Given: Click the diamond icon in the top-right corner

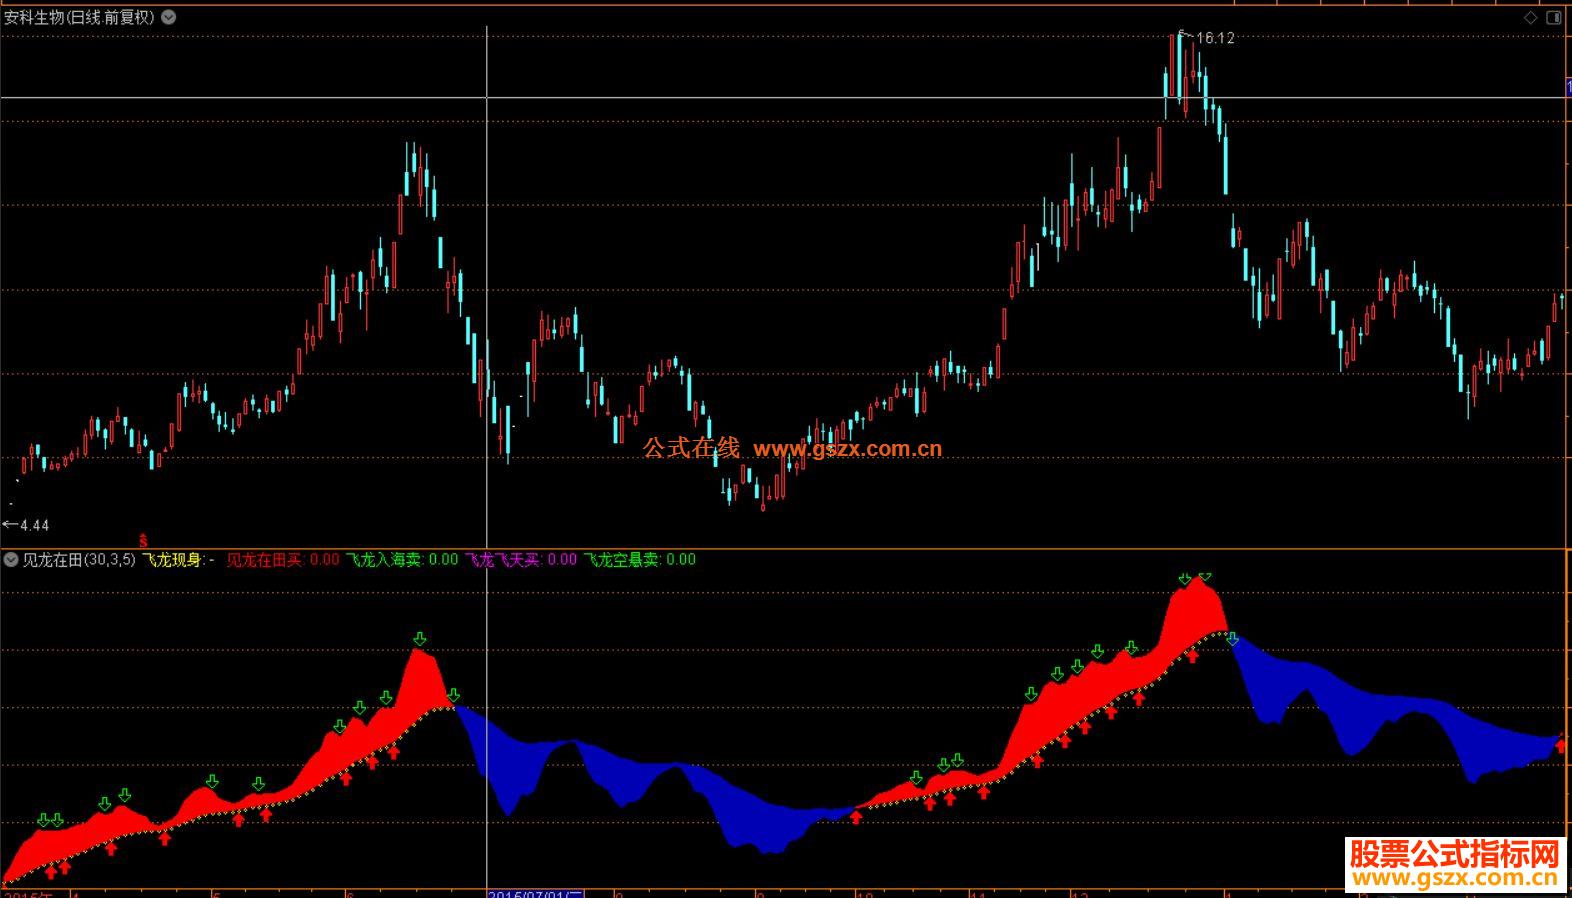Looking at the screenshot, I should tap(1531, 18).
